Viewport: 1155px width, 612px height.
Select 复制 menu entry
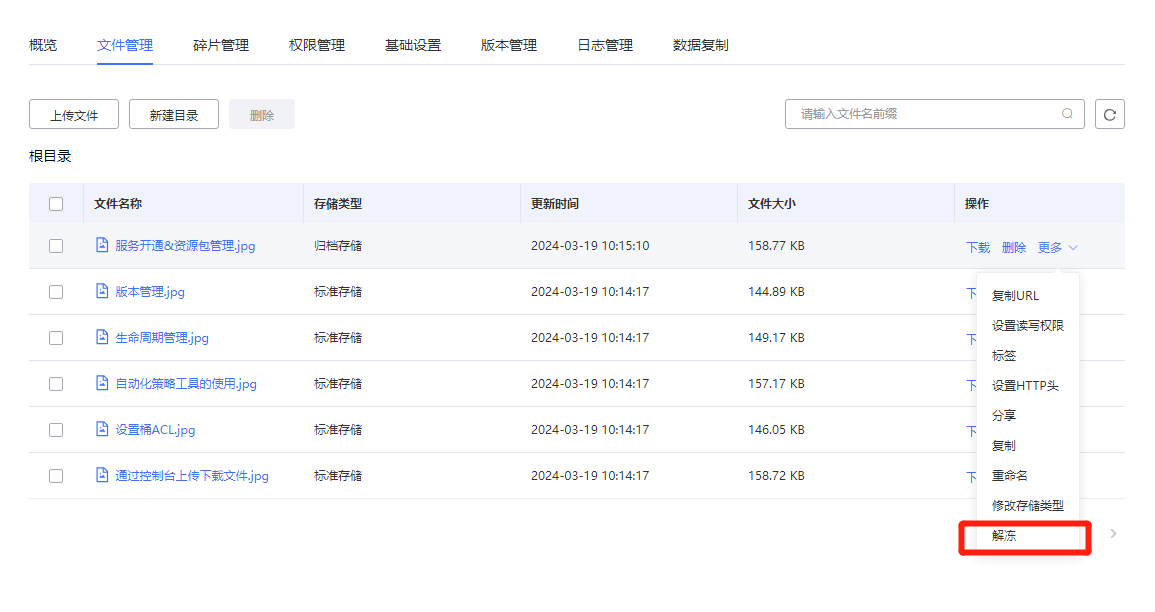(1003, 446)
